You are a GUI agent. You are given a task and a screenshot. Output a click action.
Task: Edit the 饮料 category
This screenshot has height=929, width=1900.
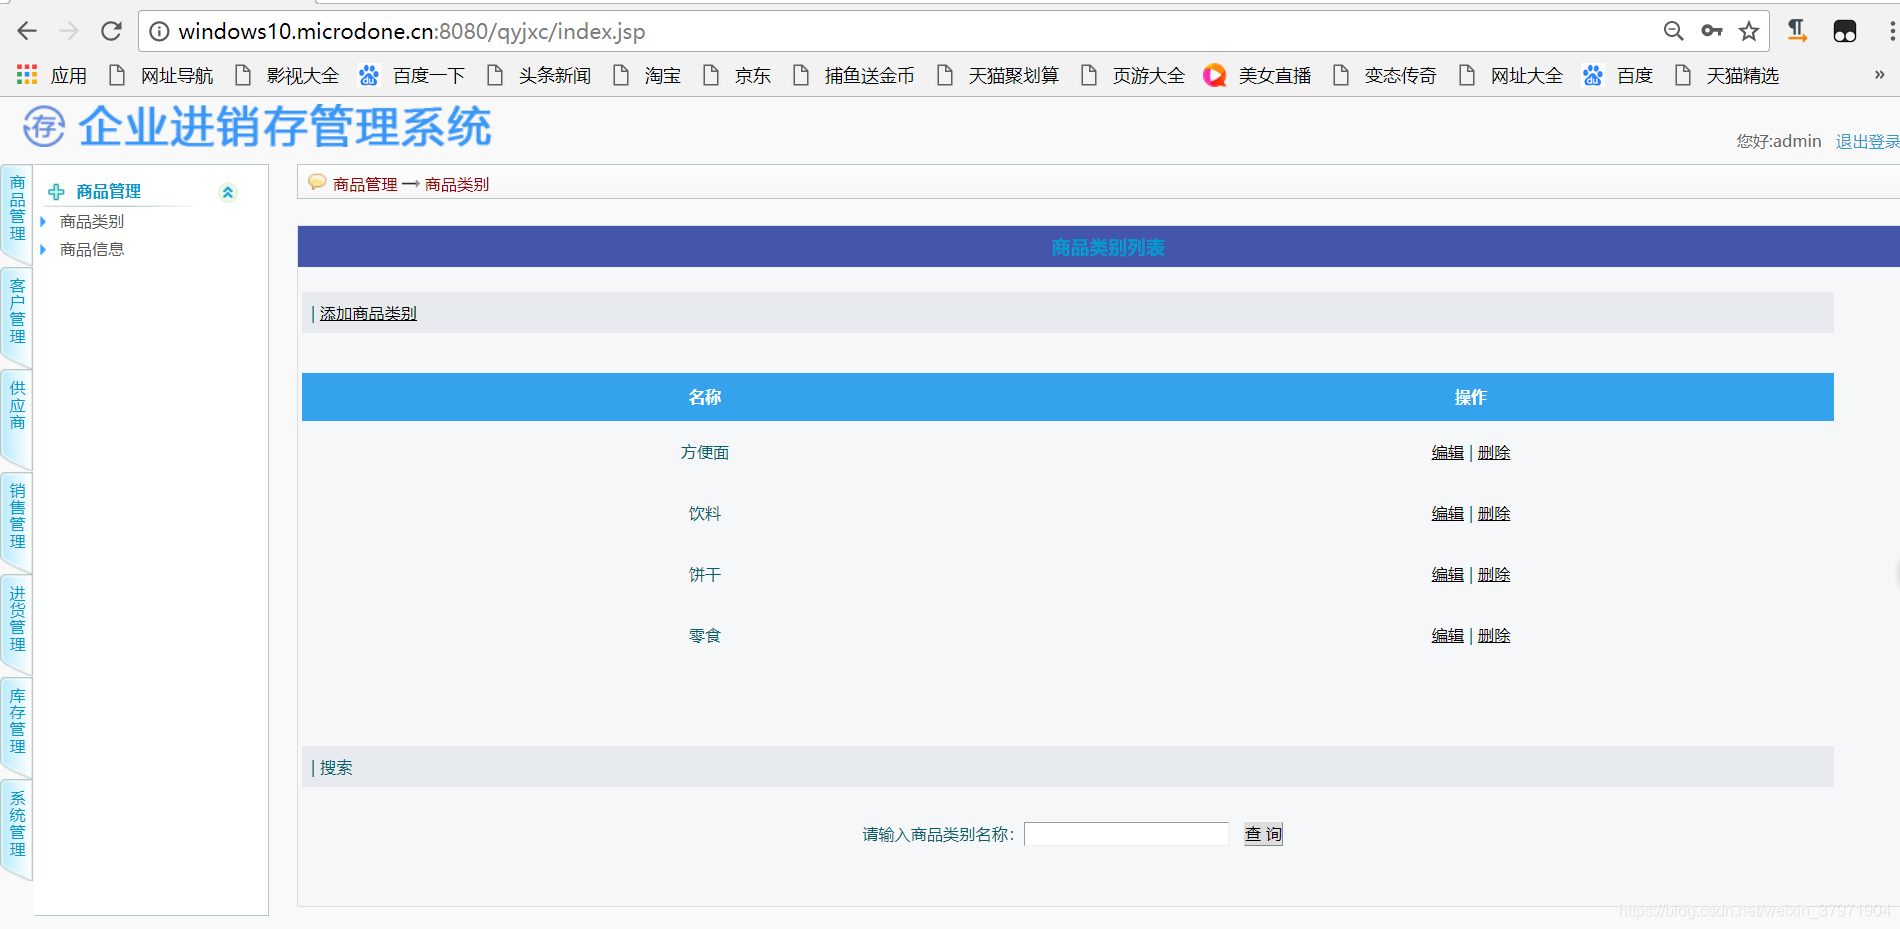[1447, 514]
